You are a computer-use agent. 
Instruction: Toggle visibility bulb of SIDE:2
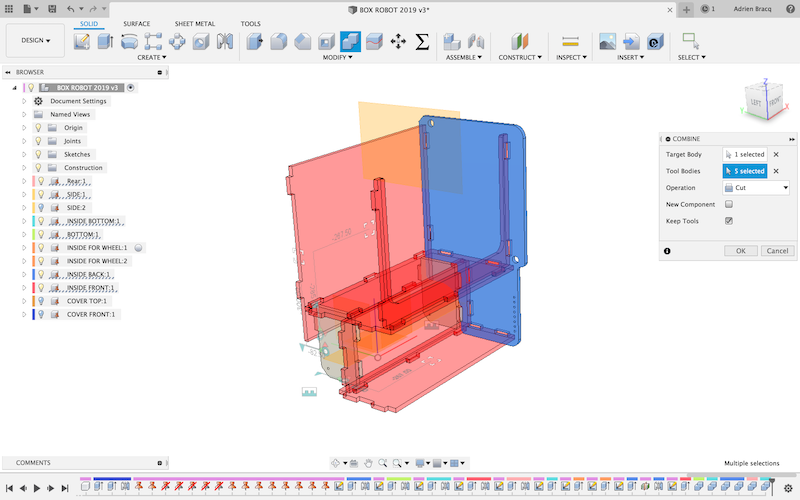pos(41,208)
